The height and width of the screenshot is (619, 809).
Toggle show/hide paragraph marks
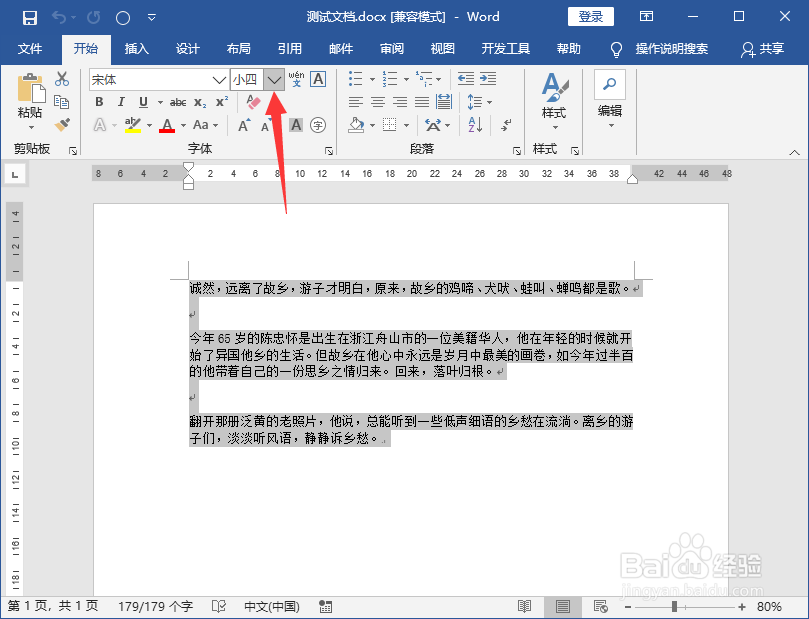pos(506,126)
